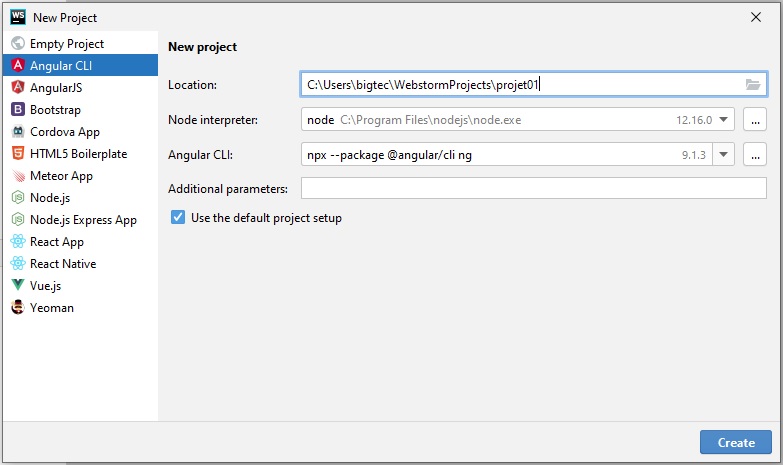Select the React Native project type label
This screenshot has width=783, height=465.
tap(63, 264)
